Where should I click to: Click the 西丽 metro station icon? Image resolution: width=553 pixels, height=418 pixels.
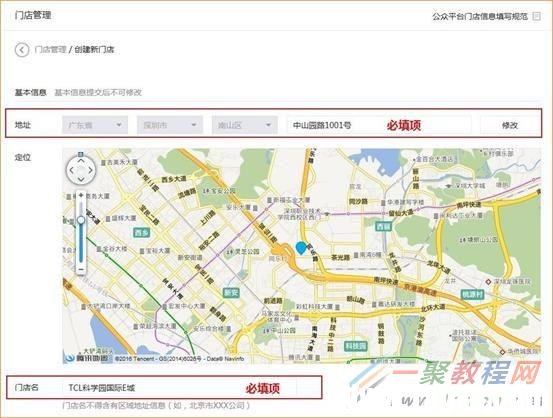(x=383, y=226)
